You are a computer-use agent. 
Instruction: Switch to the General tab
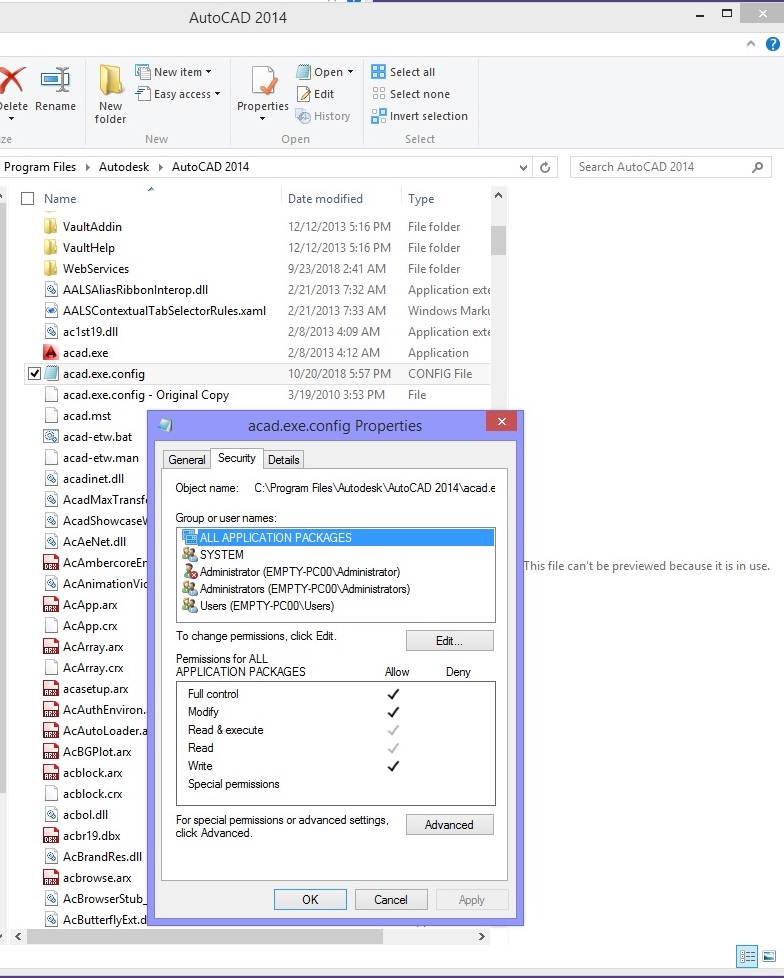186,460
